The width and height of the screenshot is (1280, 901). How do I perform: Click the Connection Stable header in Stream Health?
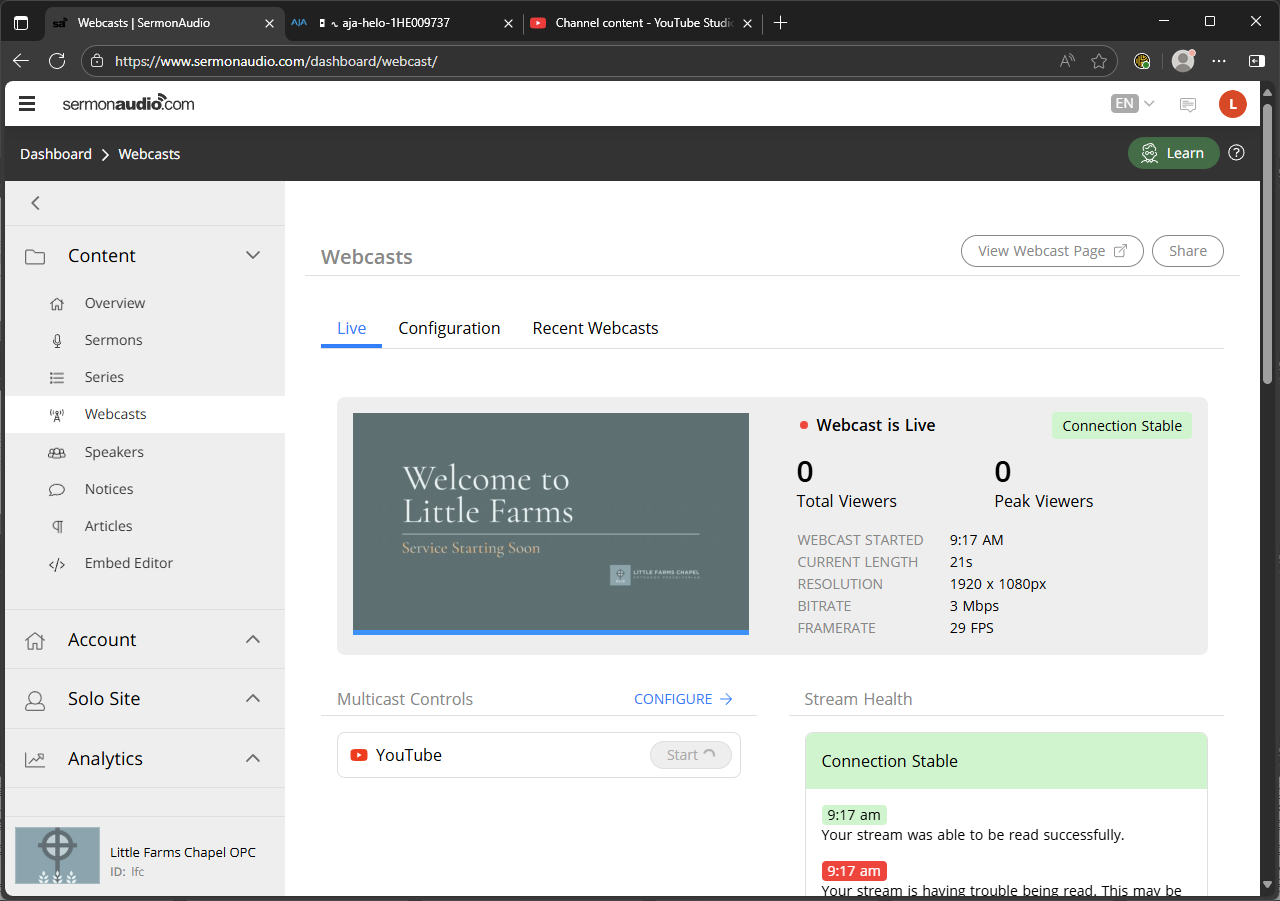[1006, 761]
